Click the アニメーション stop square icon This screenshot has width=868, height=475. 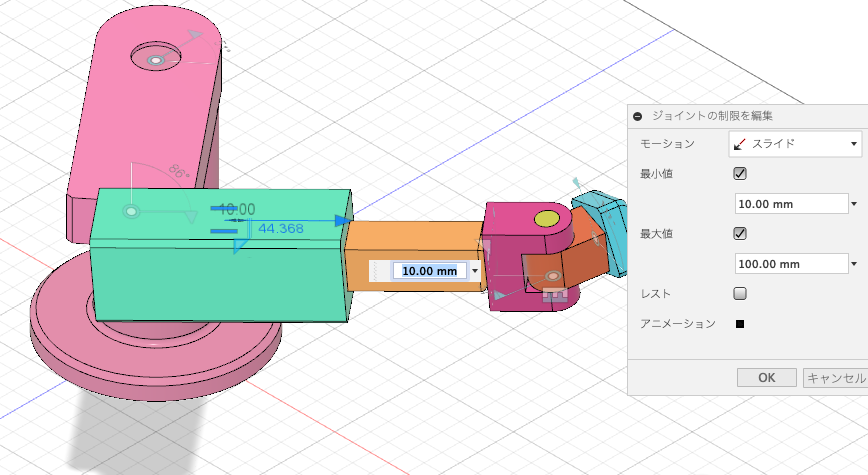(740, 324)
